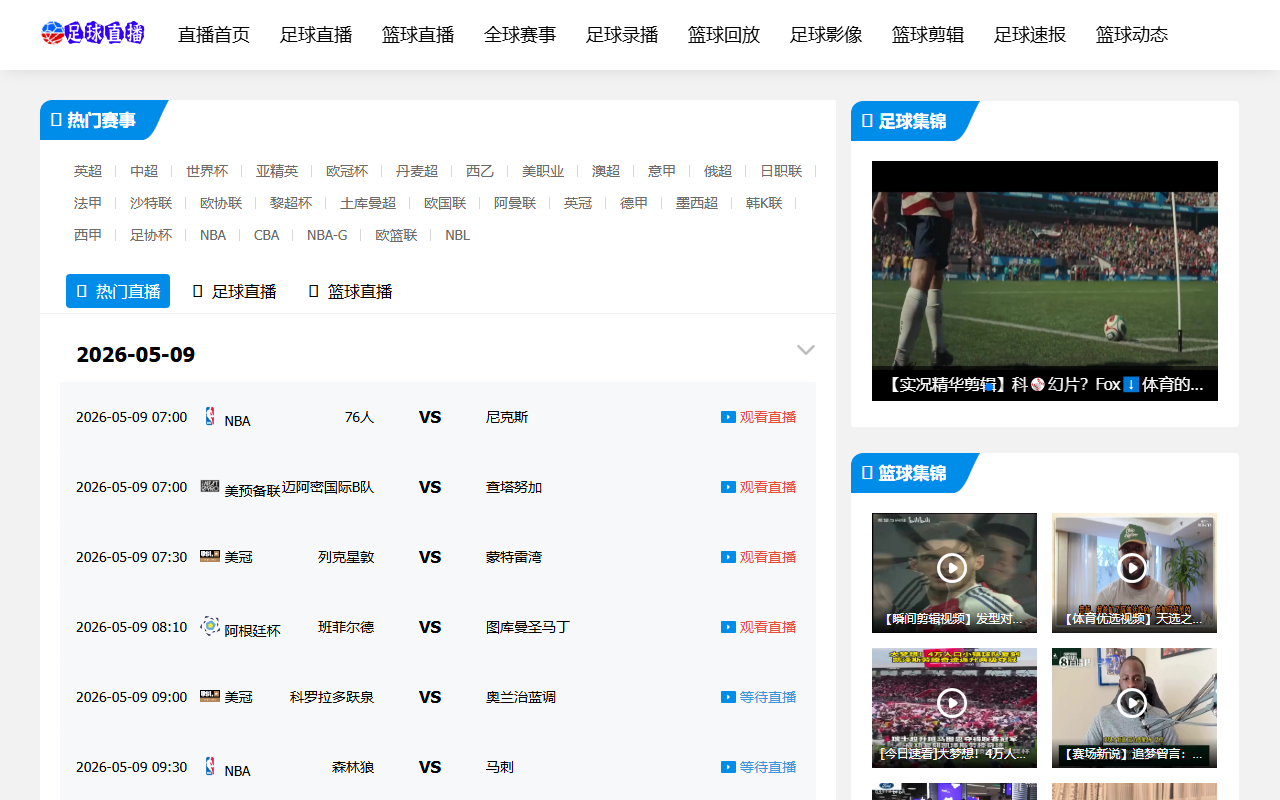This screenshot has width=1280, height=800.
Task: Click play icon for 迈阿密国际B队 match
Action: (728, 487)
